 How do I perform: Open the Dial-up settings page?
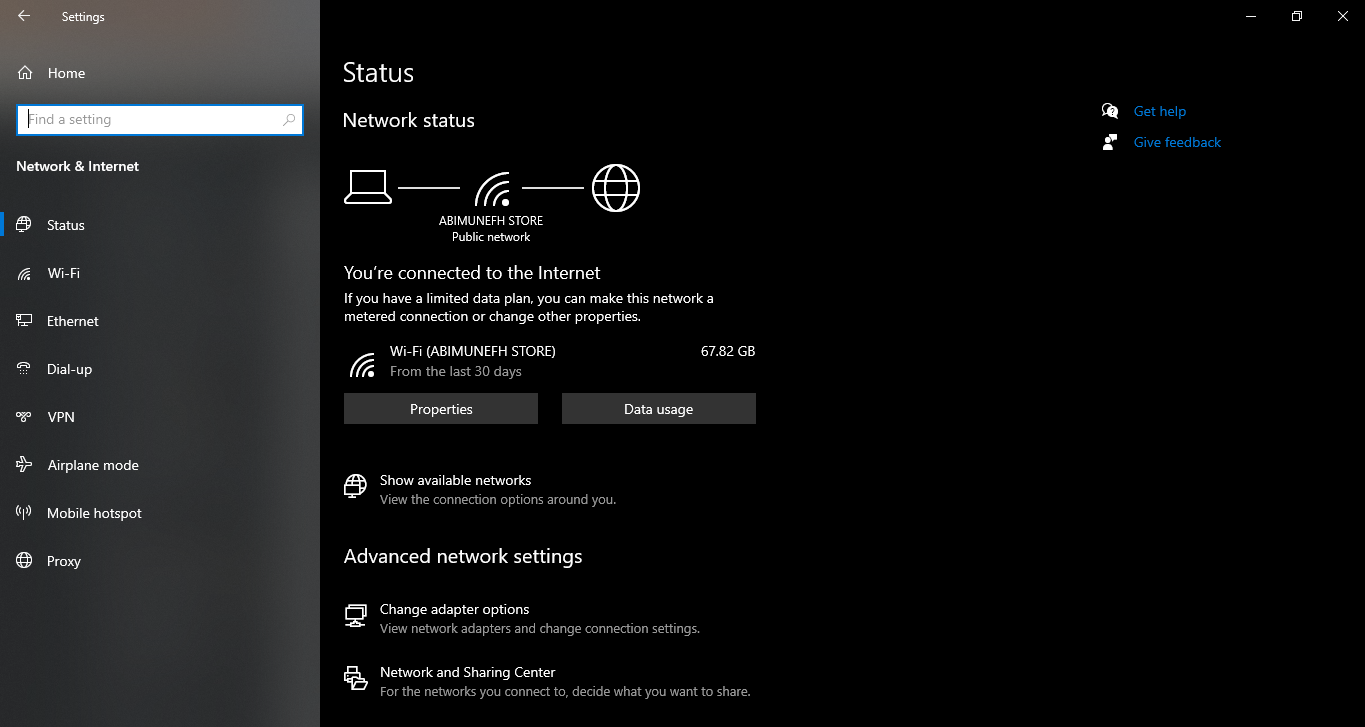tap(160, 369)
